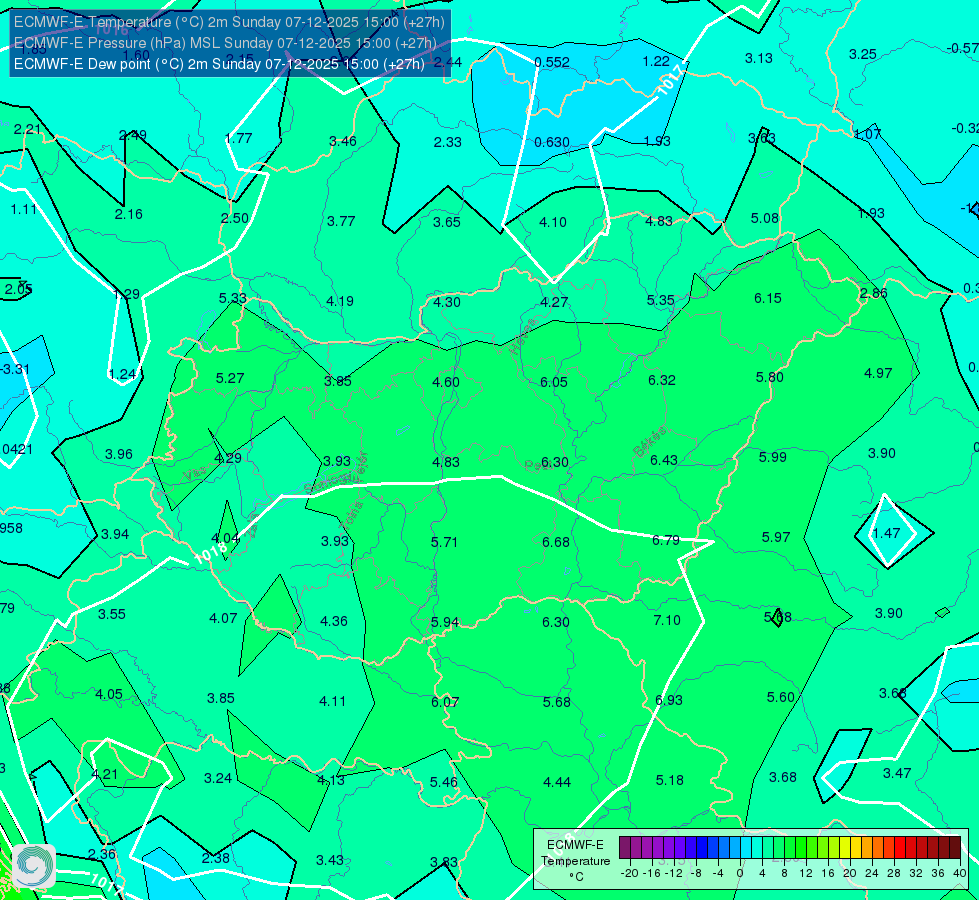Click the 5.46 temperature value

click(444, 783)
